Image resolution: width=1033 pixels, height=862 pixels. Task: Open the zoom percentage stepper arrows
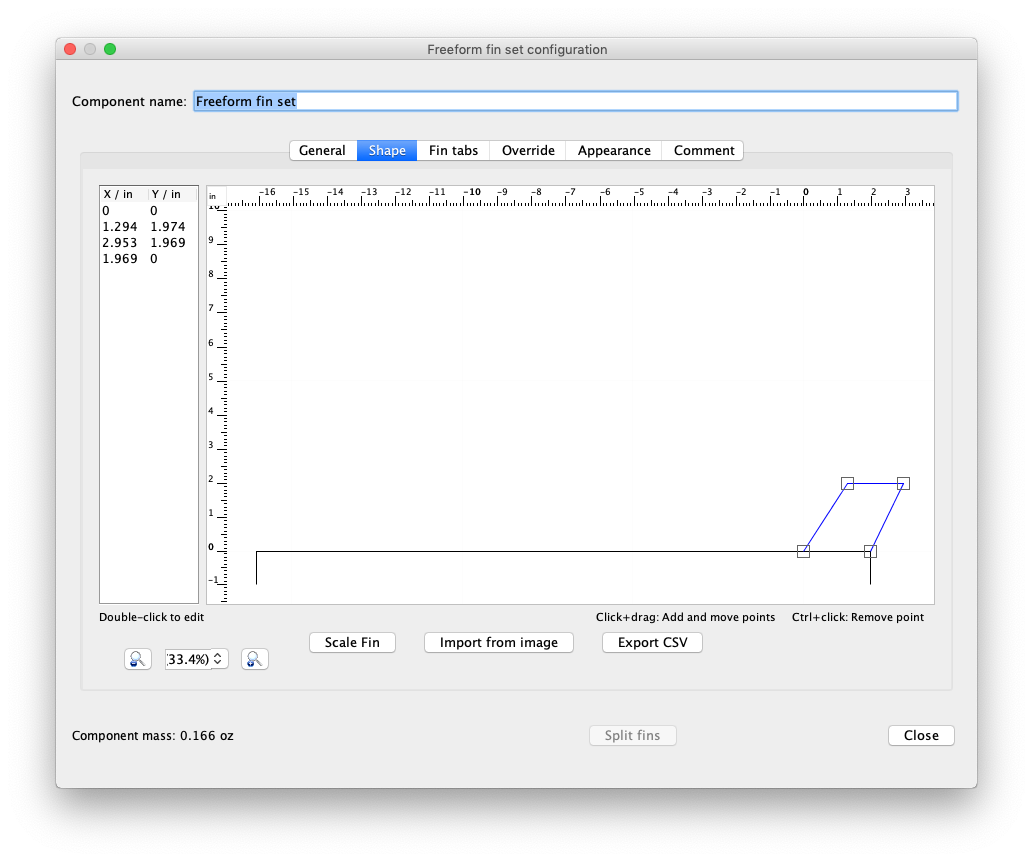218,659
